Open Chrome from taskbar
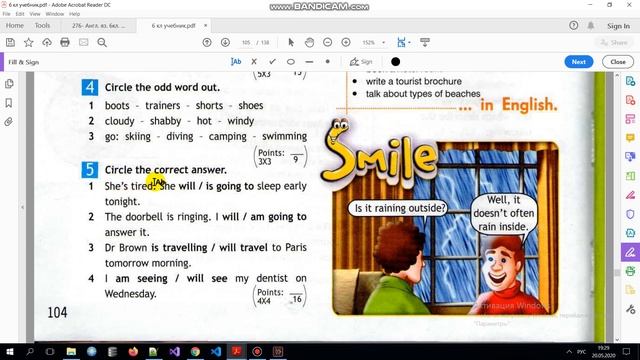This screenshot has width=640, height=360. point(195,351)
